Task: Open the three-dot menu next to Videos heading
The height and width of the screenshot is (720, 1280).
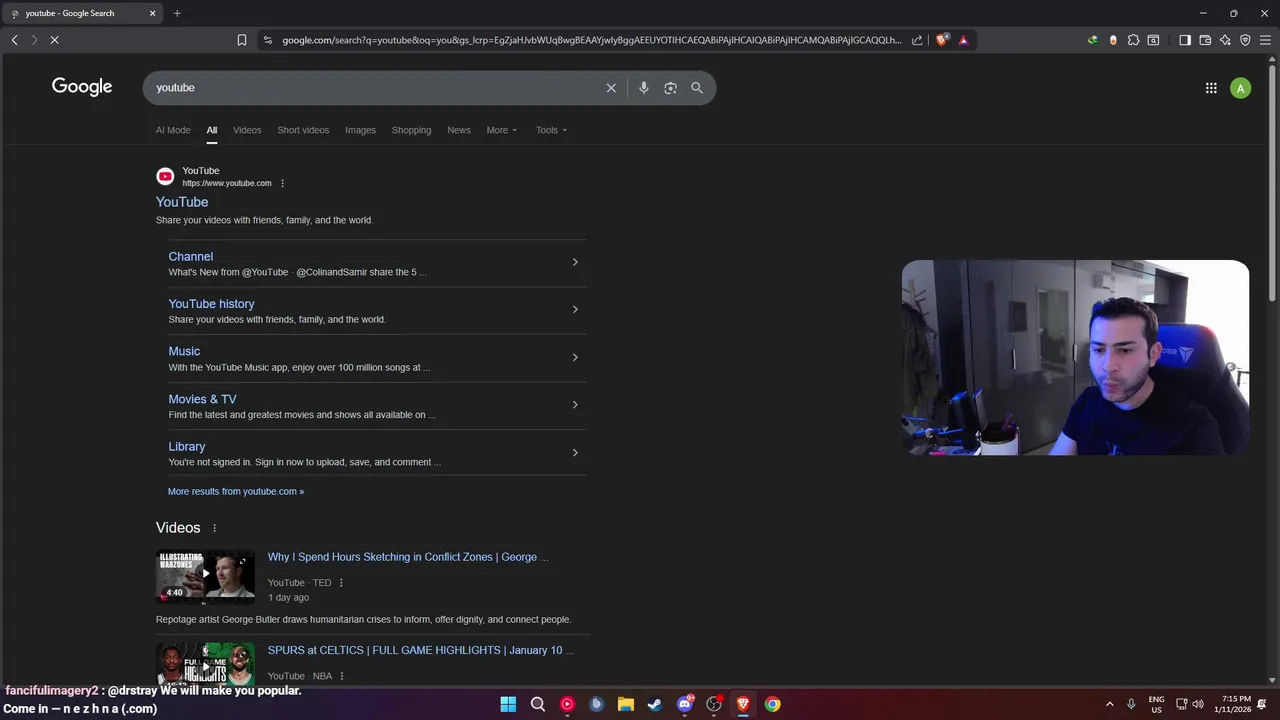Action: pyautogui.click(x=214, y=528)
